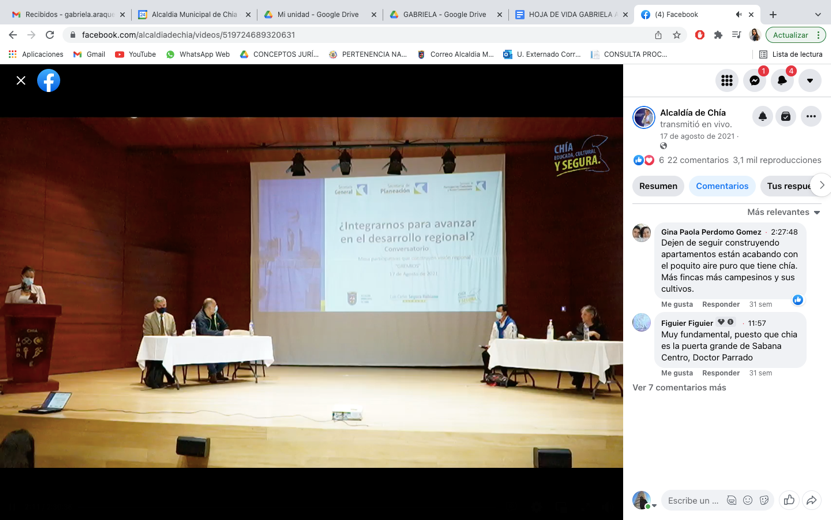Like Gina Paola's comment with Me gusta
Viewport: 831px width, 520px height.
677,304
